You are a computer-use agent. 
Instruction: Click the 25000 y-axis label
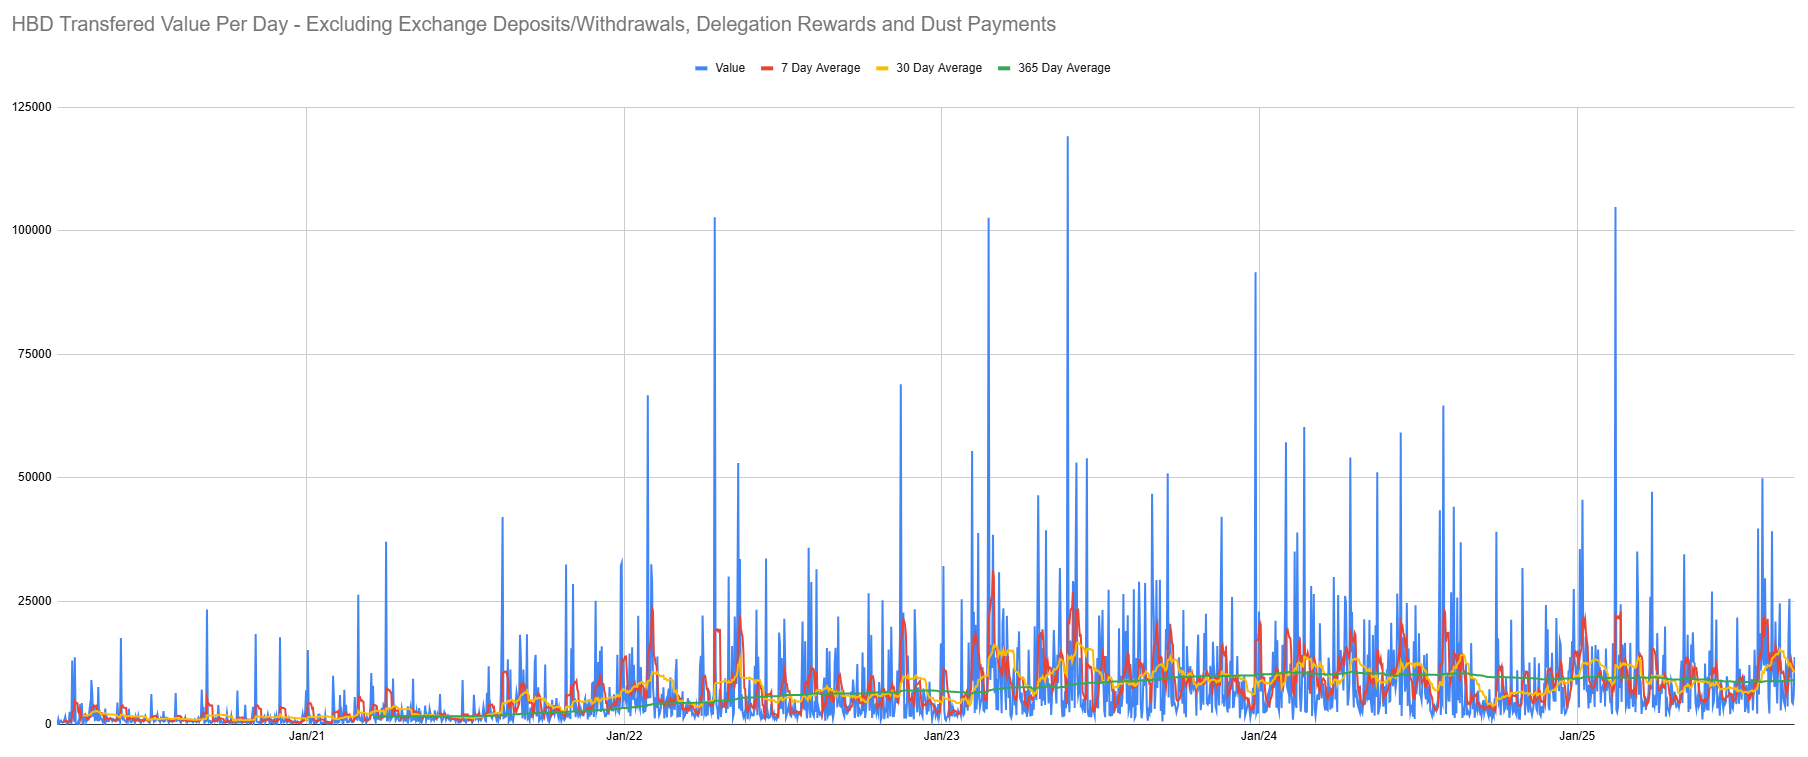35,601
